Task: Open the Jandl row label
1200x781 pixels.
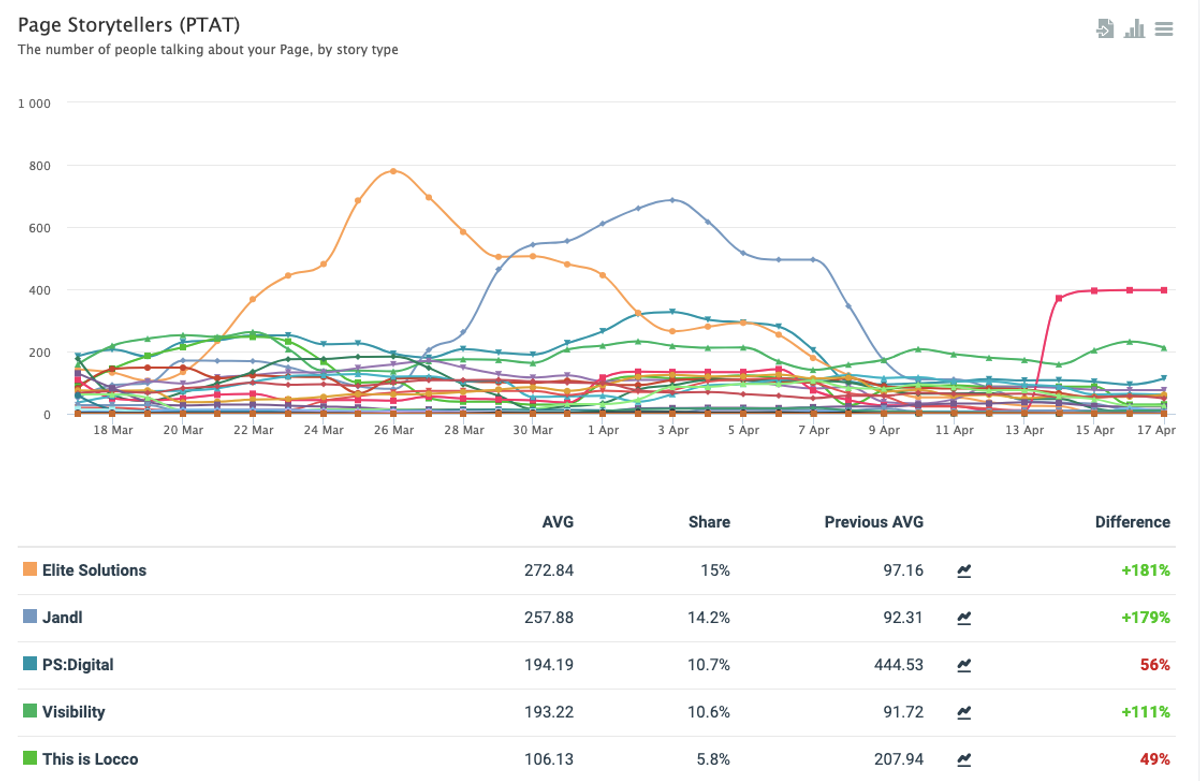Action: point(62,617)
